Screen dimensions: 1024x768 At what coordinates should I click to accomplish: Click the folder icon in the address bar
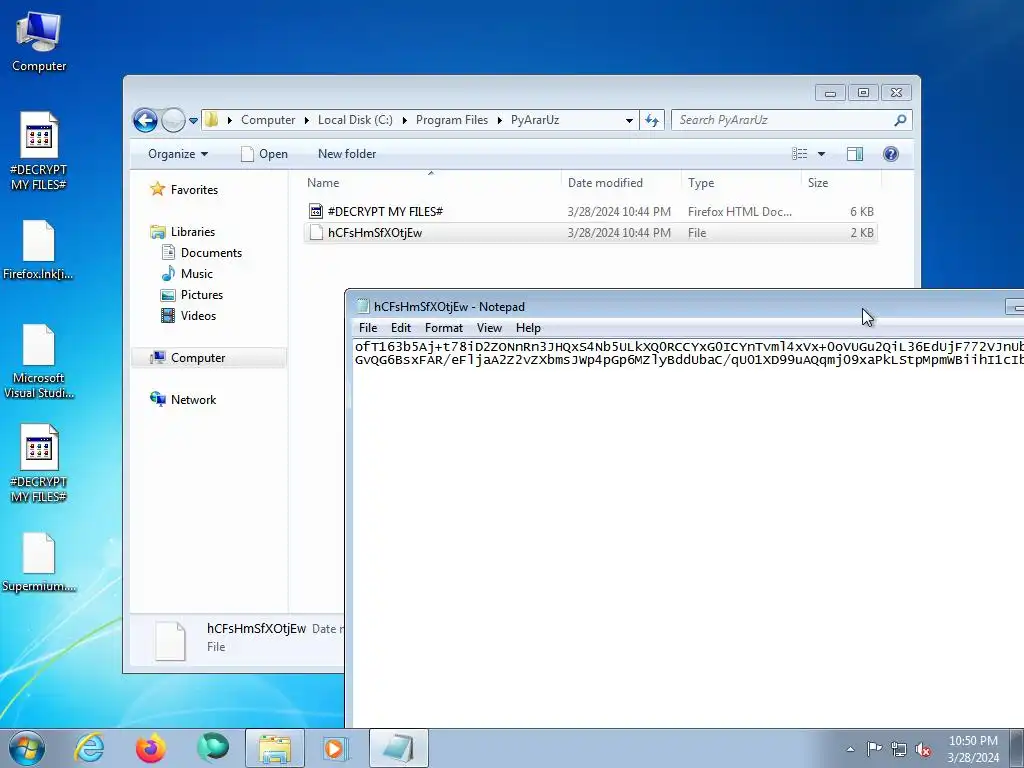pos(211,120)
